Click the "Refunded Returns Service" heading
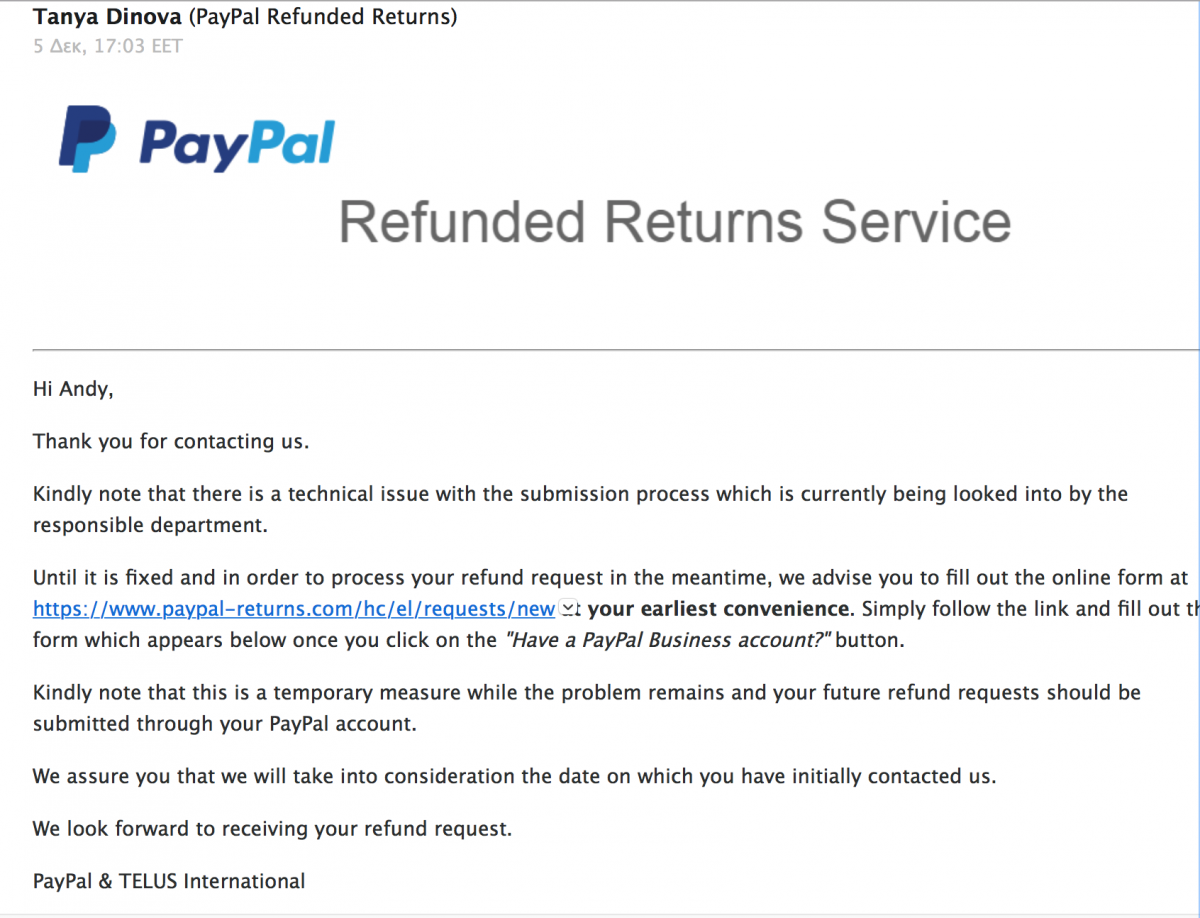 [675, 221]
